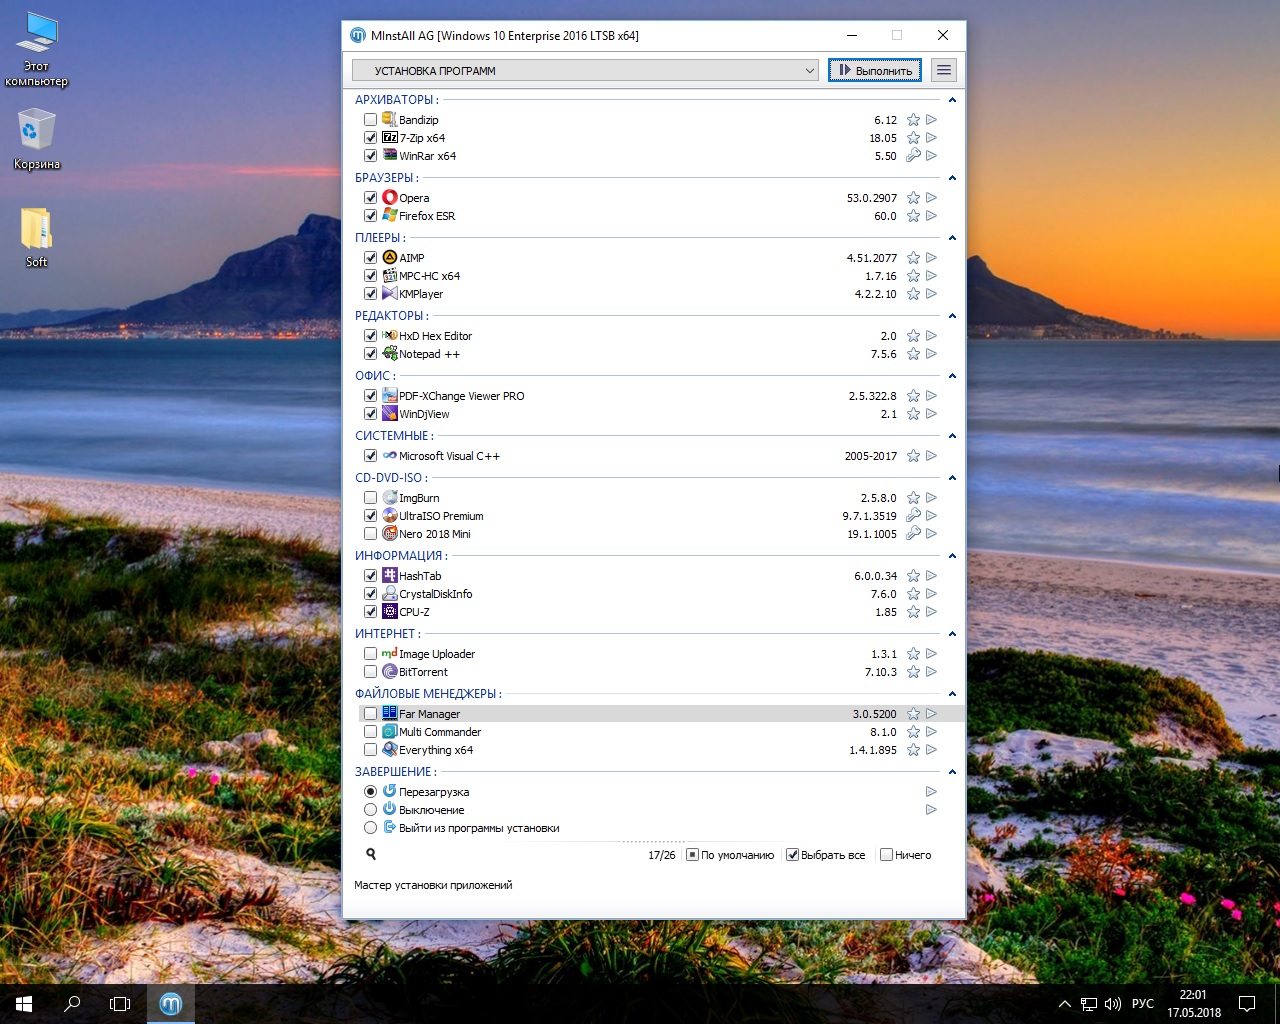1280x1024 pixels.
Task: Click the play arrow for Firefox ESR
Action: tap(931, 216)
